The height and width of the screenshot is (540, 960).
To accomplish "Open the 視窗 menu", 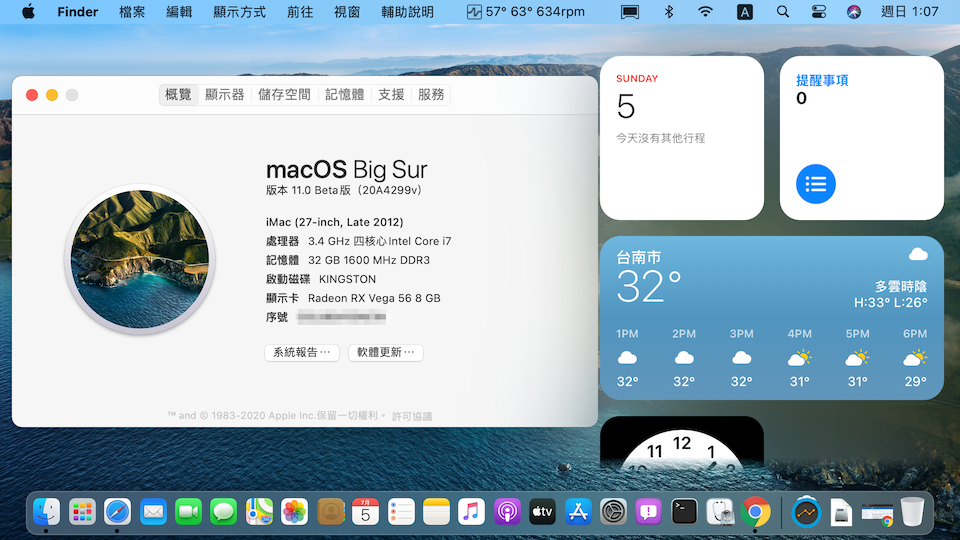I will click(x=347, y=12).
